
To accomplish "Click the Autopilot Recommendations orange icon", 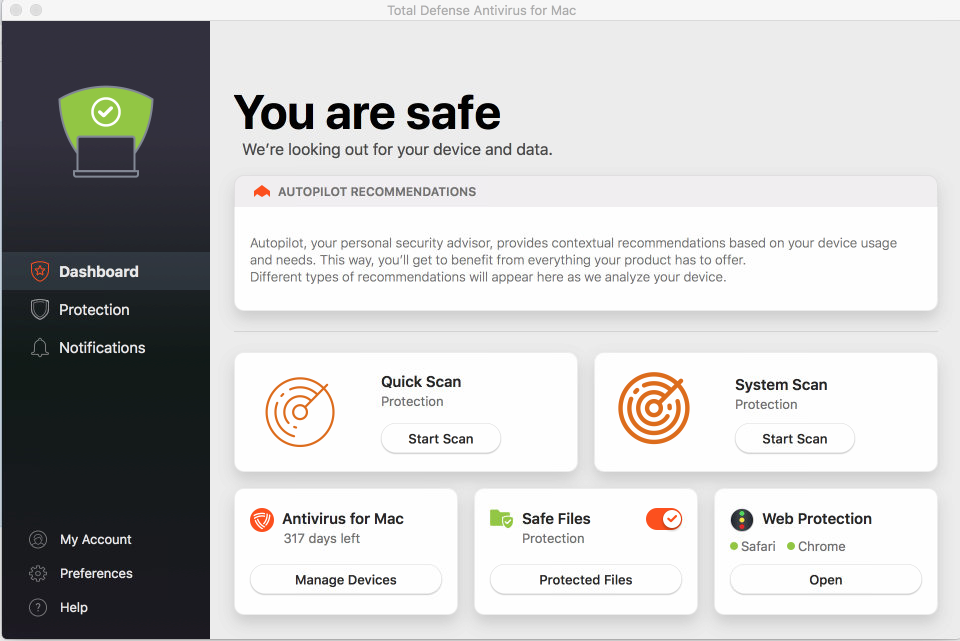I will (262, 192).
